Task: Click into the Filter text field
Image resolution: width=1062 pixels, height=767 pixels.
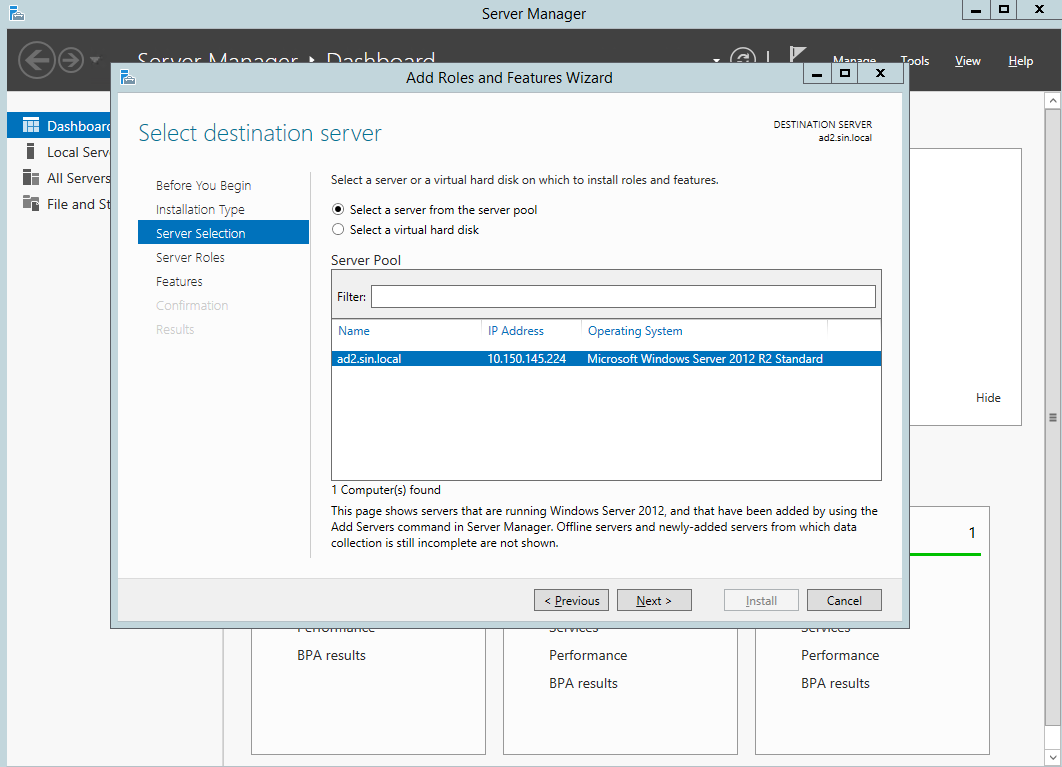Action: click(x=623, y=296)
